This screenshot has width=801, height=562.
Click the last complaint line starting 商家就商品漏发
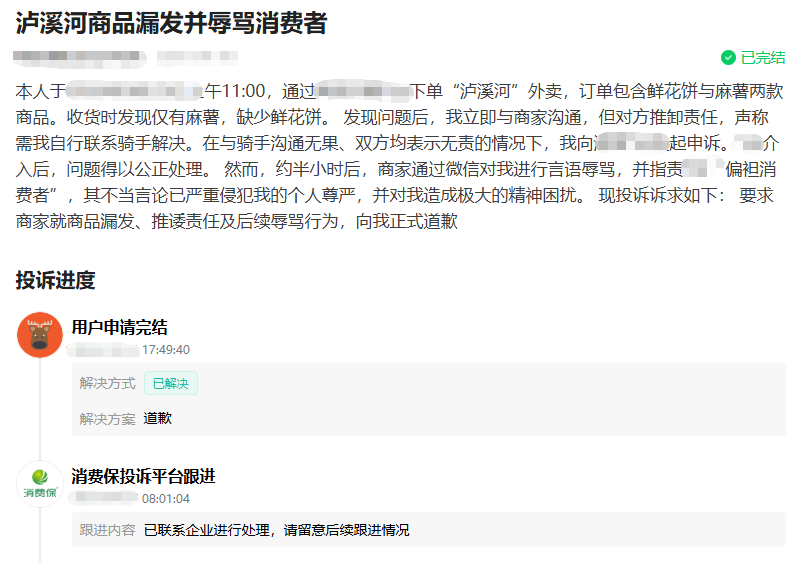[x=237, y=221]
